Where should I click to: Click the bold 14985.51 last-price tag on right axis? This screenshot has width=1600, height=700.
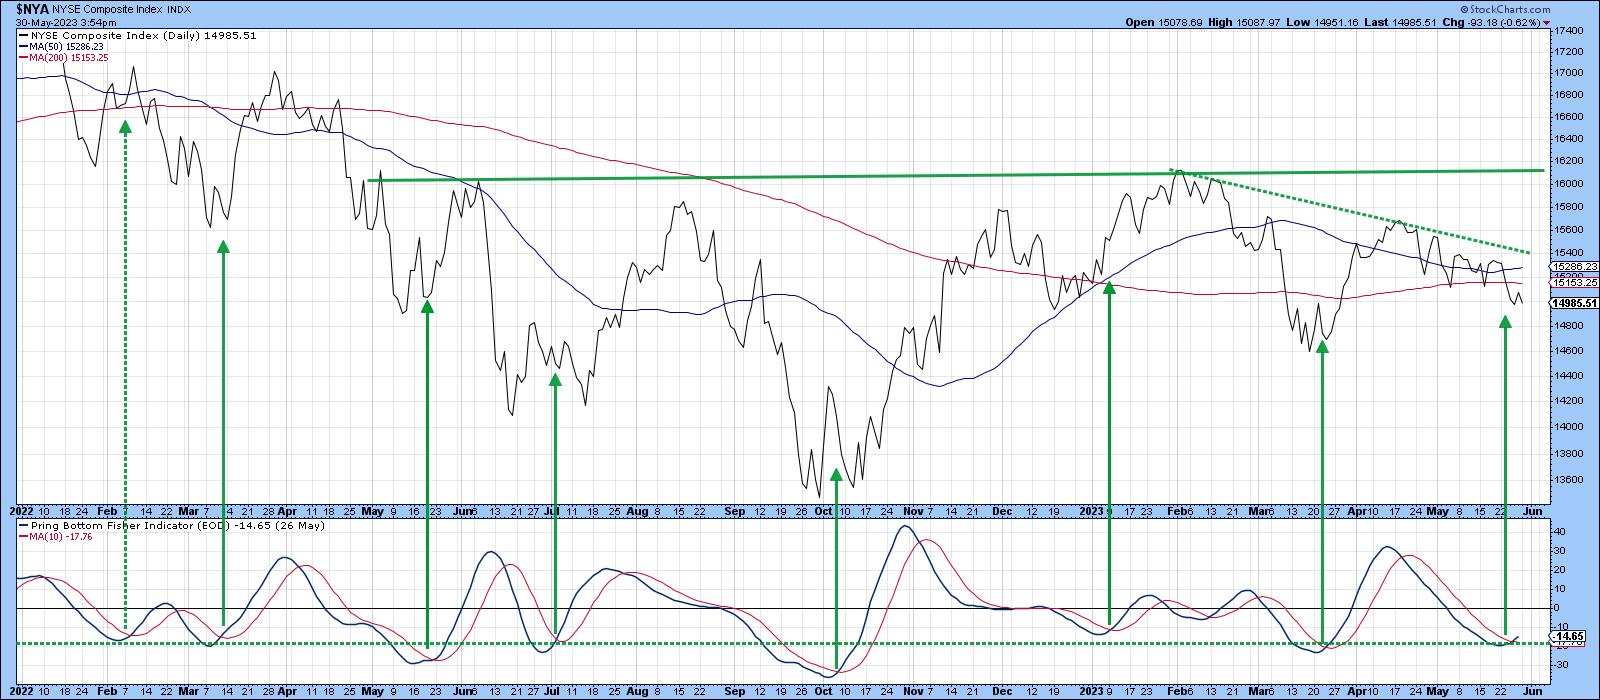[1573, 302]
